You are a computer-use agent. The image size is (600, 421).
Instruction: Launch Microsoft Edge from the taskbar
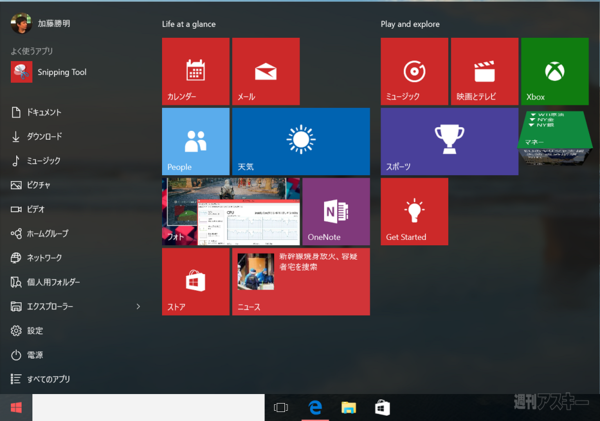click(x=315, y=408)
